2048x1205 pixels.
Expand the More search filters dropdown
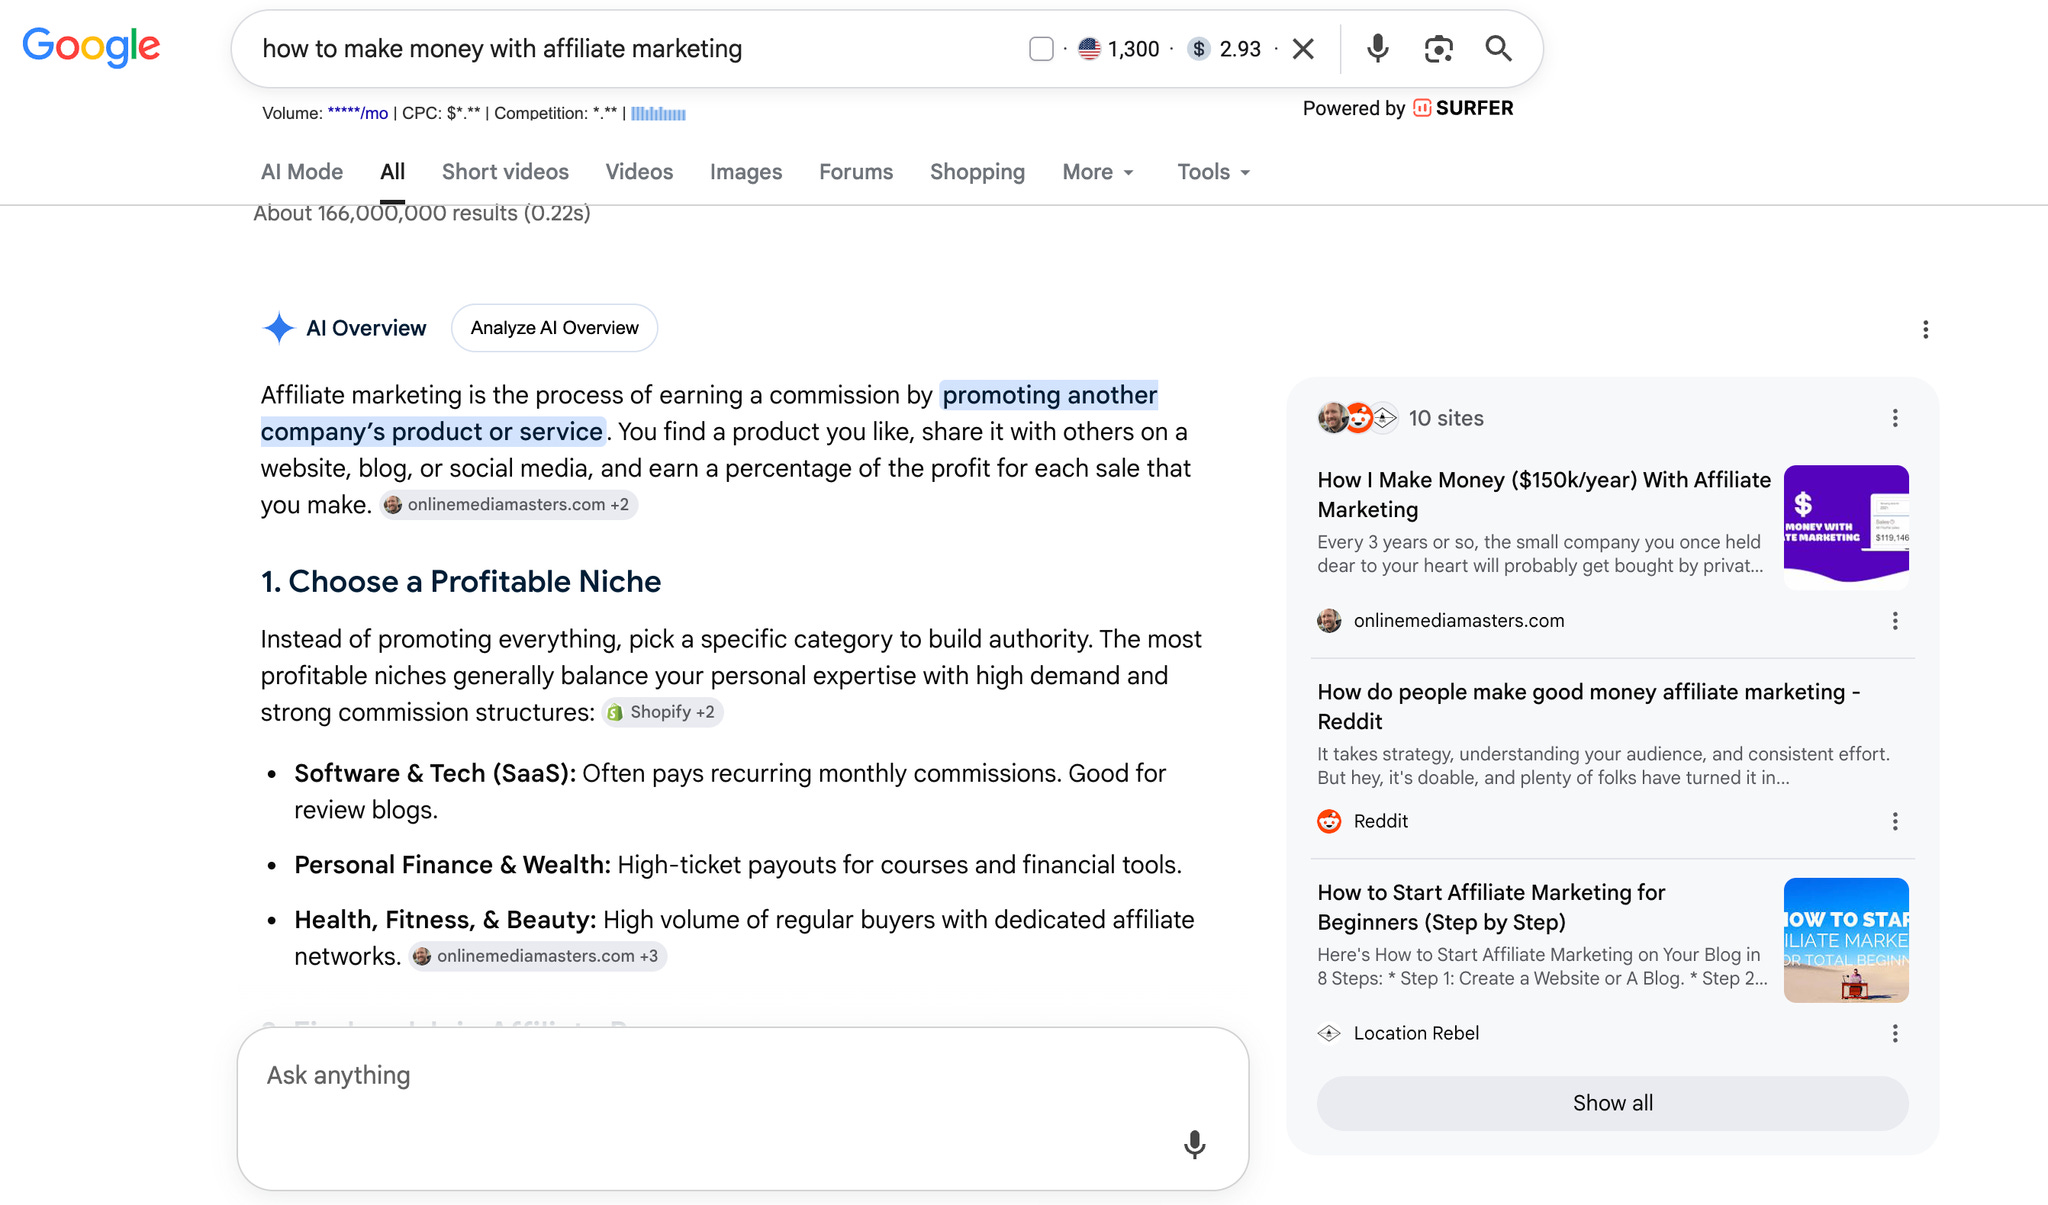pos(1098,172)
